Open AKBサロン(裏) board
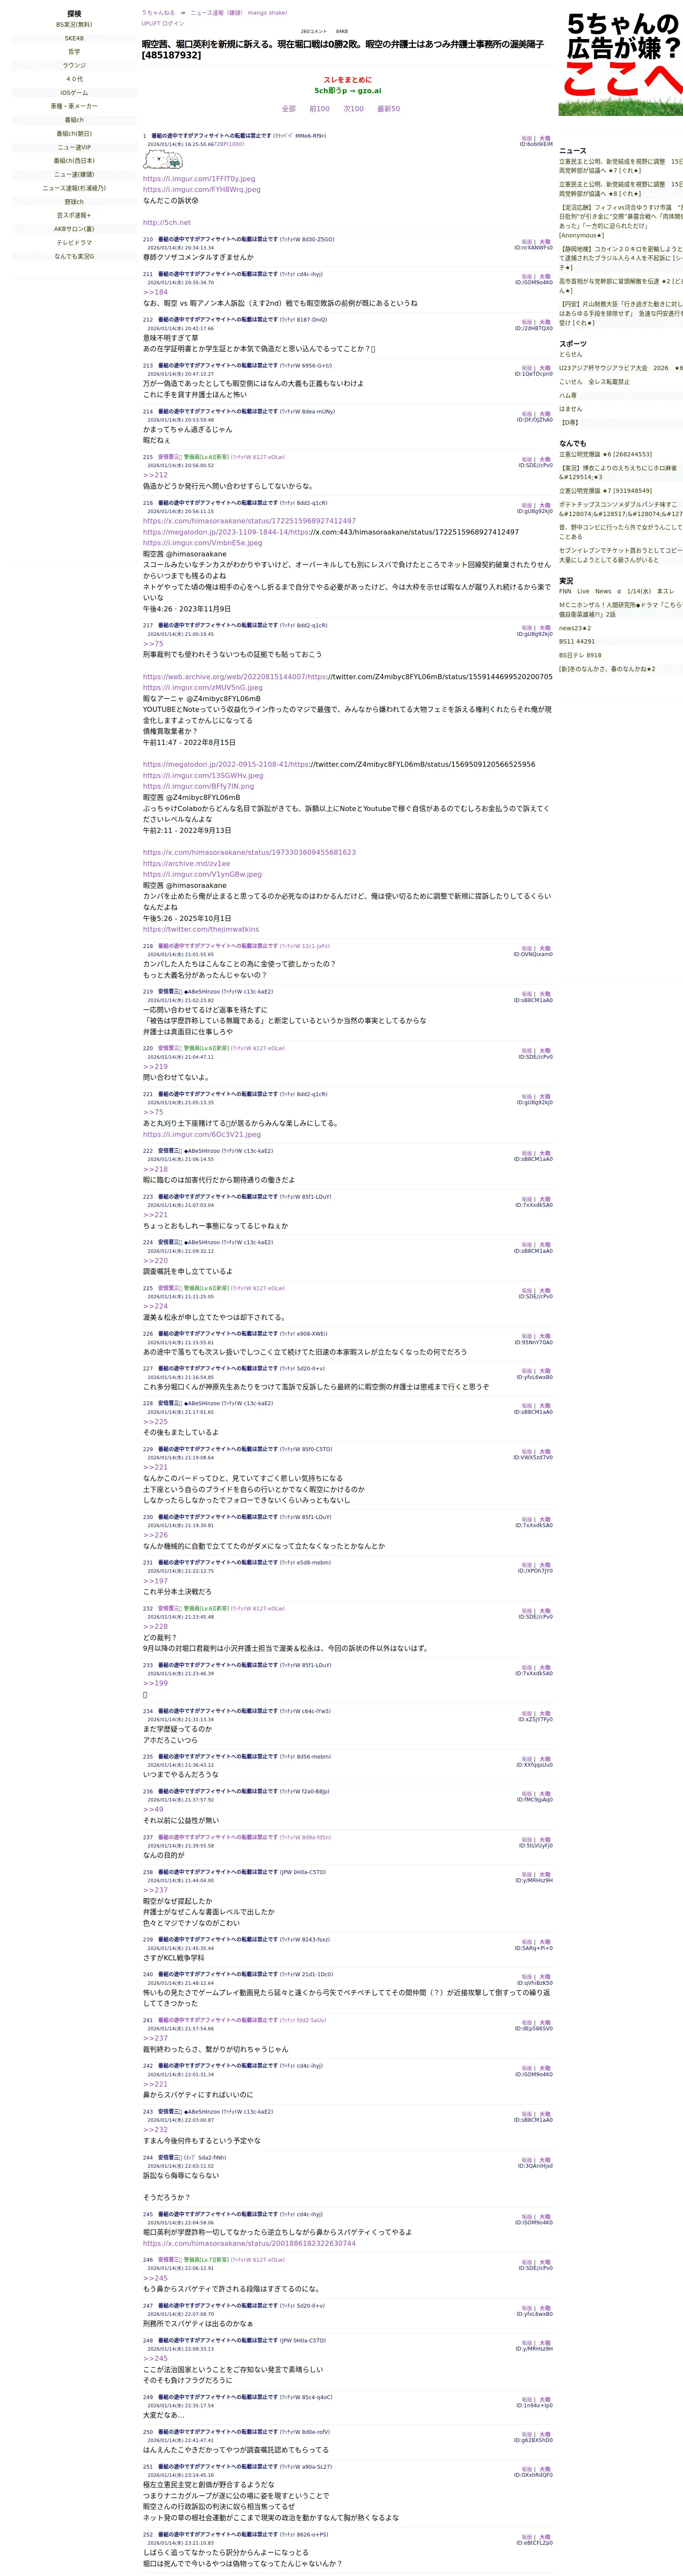The height and width of the screenshot is (2576, 683). click(x=74, y=229)
